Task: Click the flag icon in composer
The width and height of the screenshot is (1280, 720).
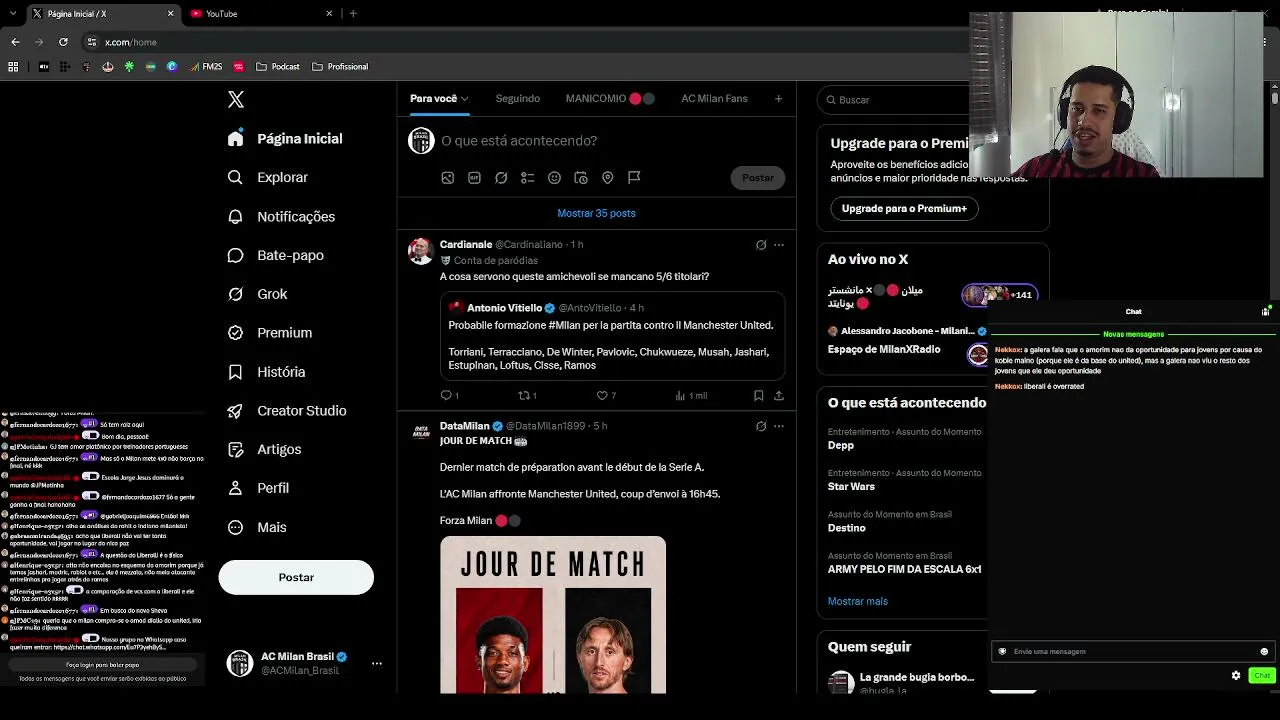Action: [x=634, y=178]
